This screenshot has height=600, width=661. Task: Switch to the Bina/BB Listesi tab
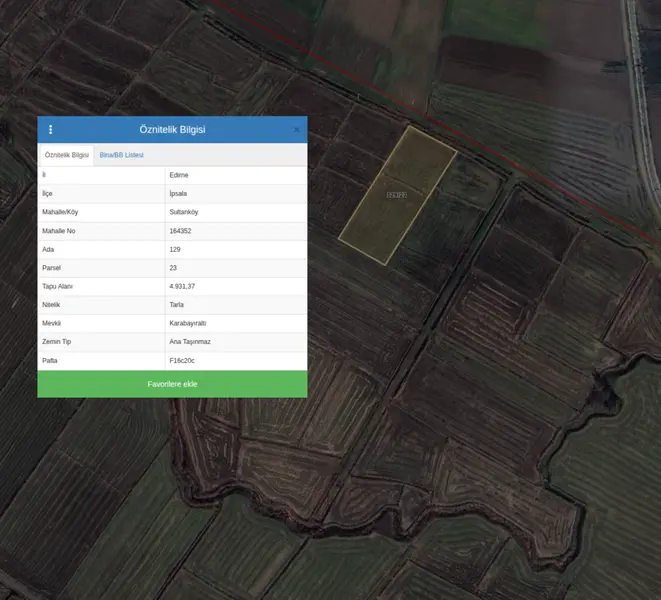(121, 155)
